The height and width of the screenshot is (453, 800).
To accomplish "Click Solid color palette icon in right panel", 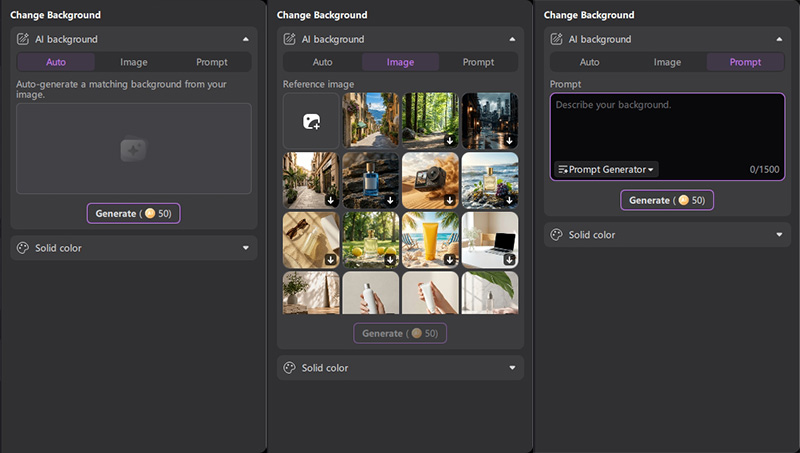I will [556, 235].
